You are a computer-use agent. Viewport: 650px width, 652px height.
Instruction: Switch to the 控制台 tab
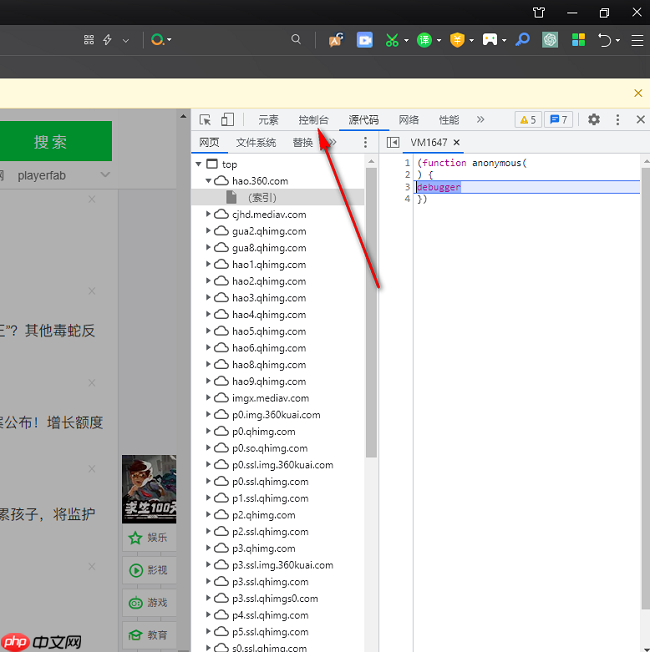[x=313, y=120]
